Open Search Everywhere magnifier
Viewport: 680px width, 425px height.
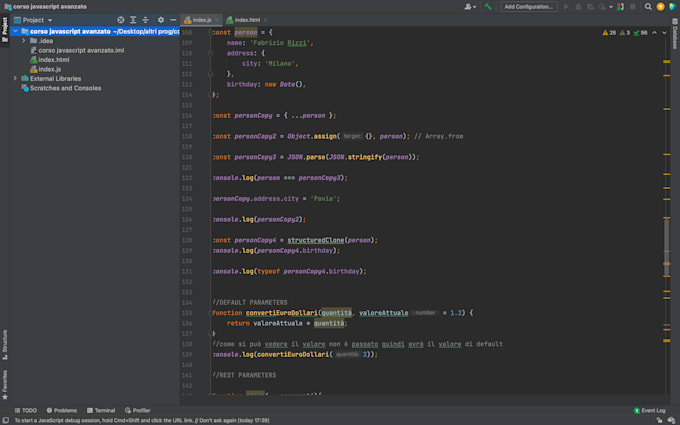coord(648,7)
